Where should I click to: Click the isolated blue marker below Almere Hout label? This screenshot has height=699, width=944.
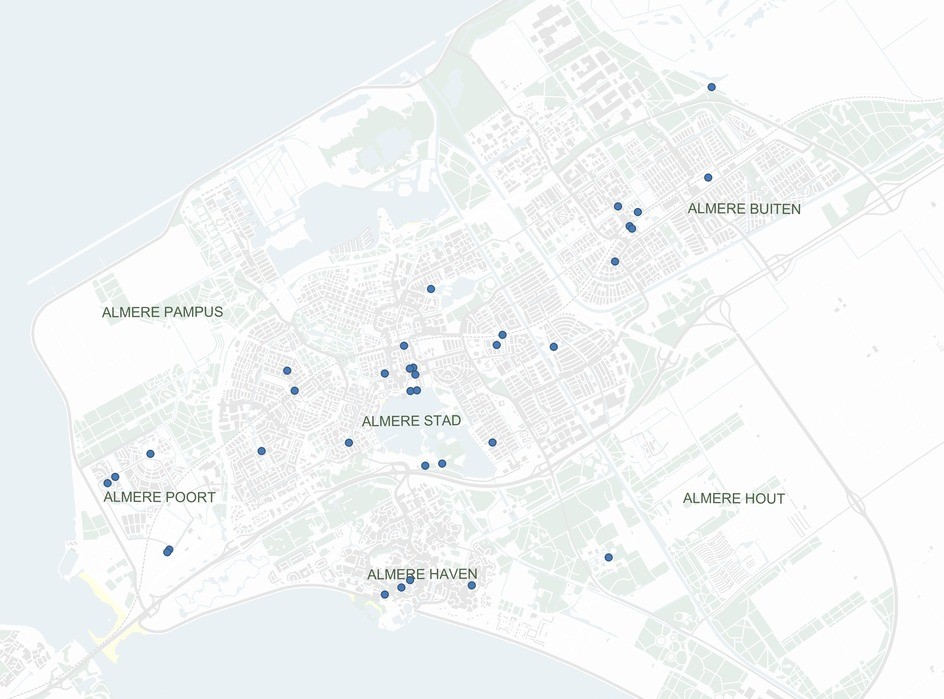pos(608,557)
